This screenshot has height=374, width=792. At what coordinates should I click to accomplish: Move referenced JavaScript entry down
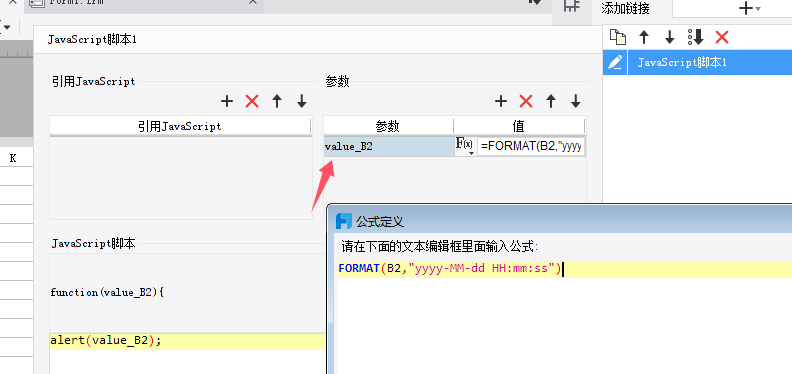point(302,101)
